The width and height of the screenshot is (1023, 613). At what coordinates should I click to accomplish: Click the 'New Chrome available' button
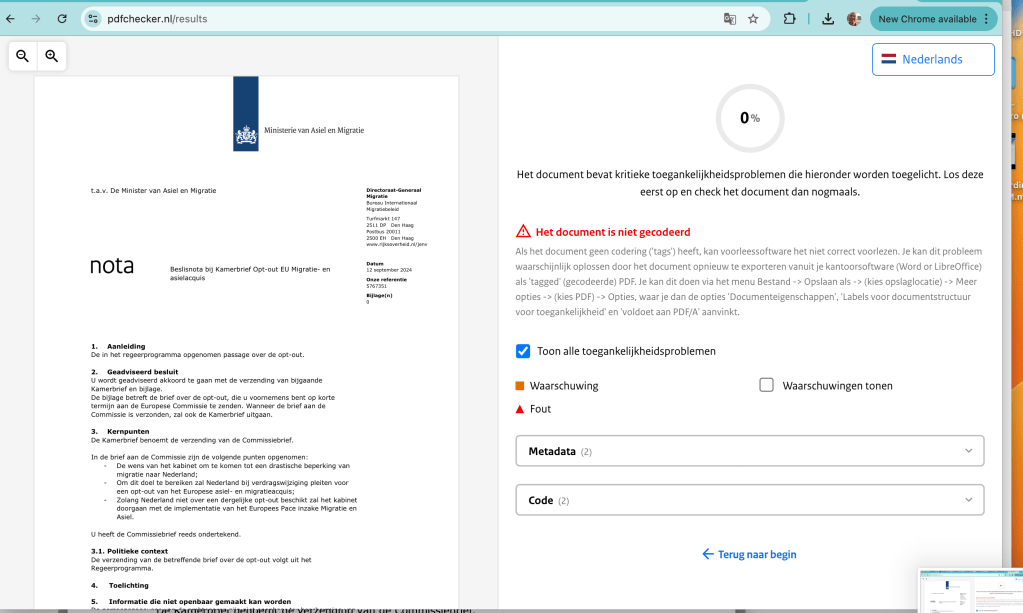[933, 18]
